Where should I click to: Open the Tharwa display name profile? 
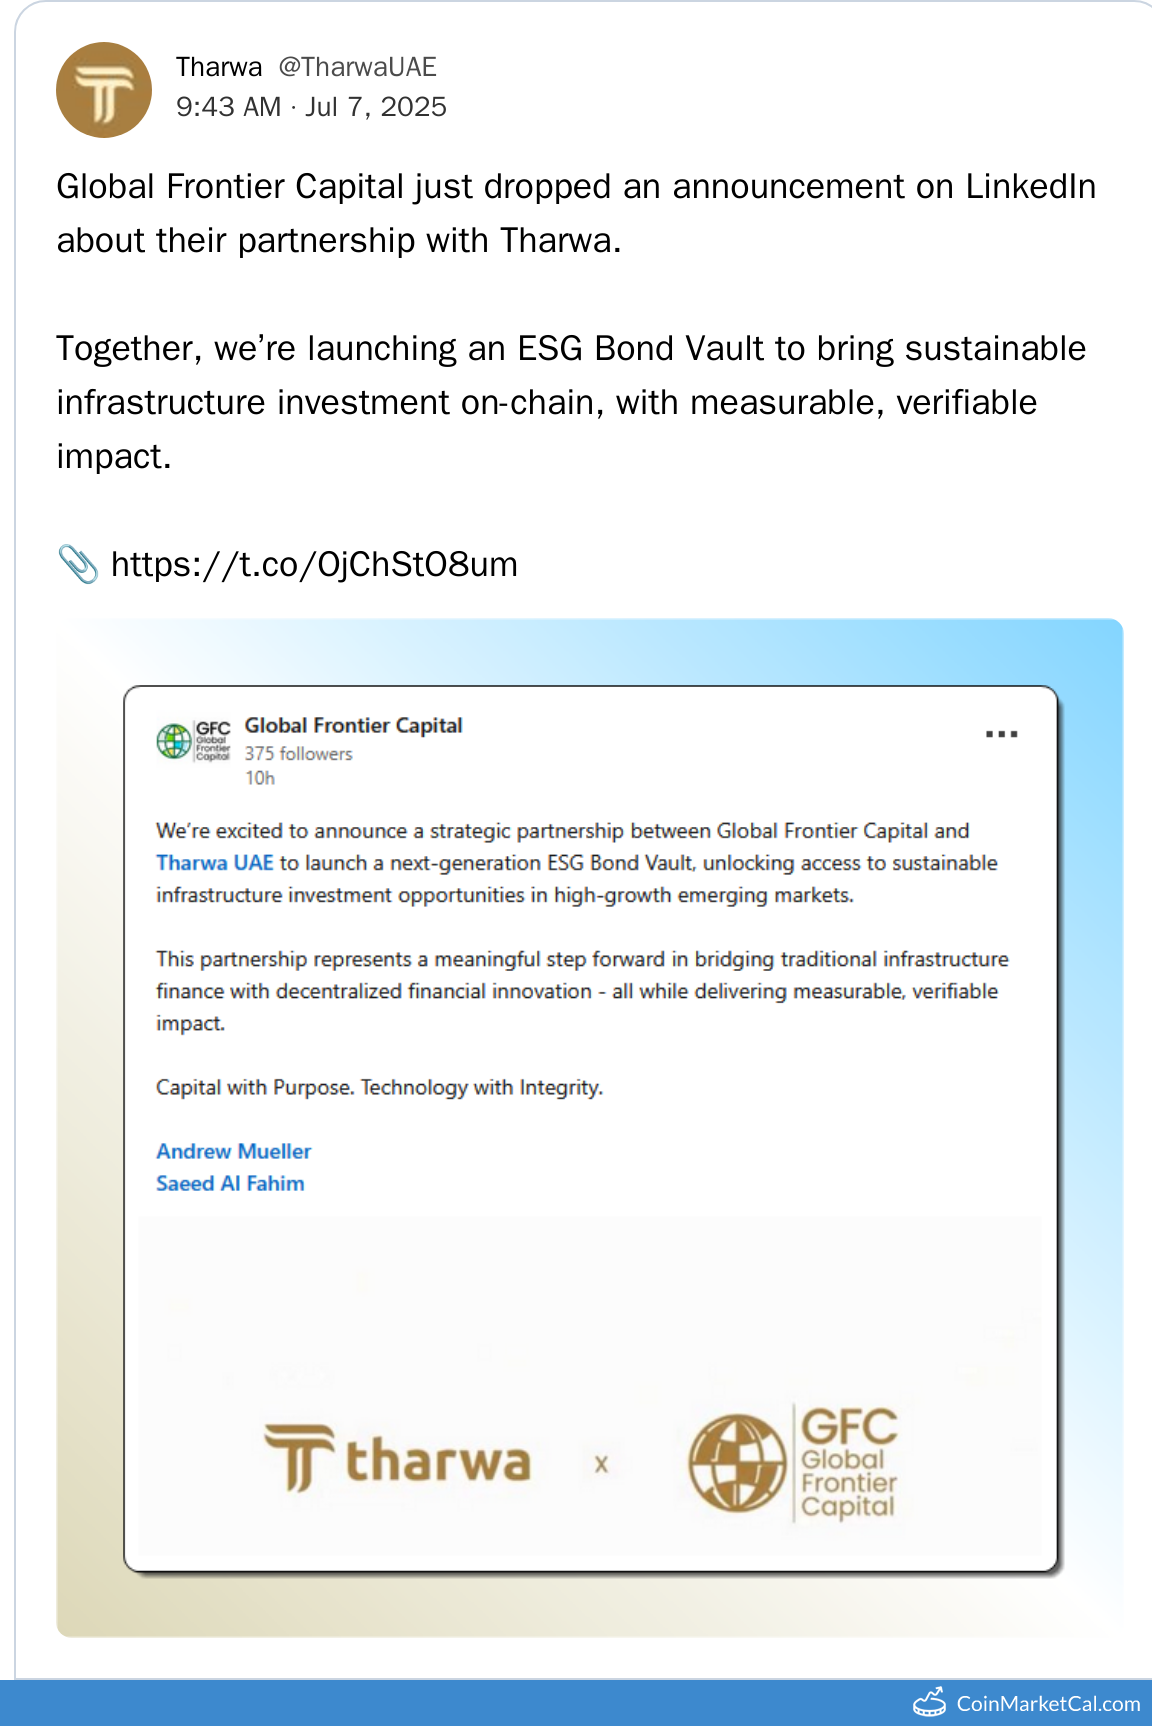pyautogui.click(x=219, y=67)
